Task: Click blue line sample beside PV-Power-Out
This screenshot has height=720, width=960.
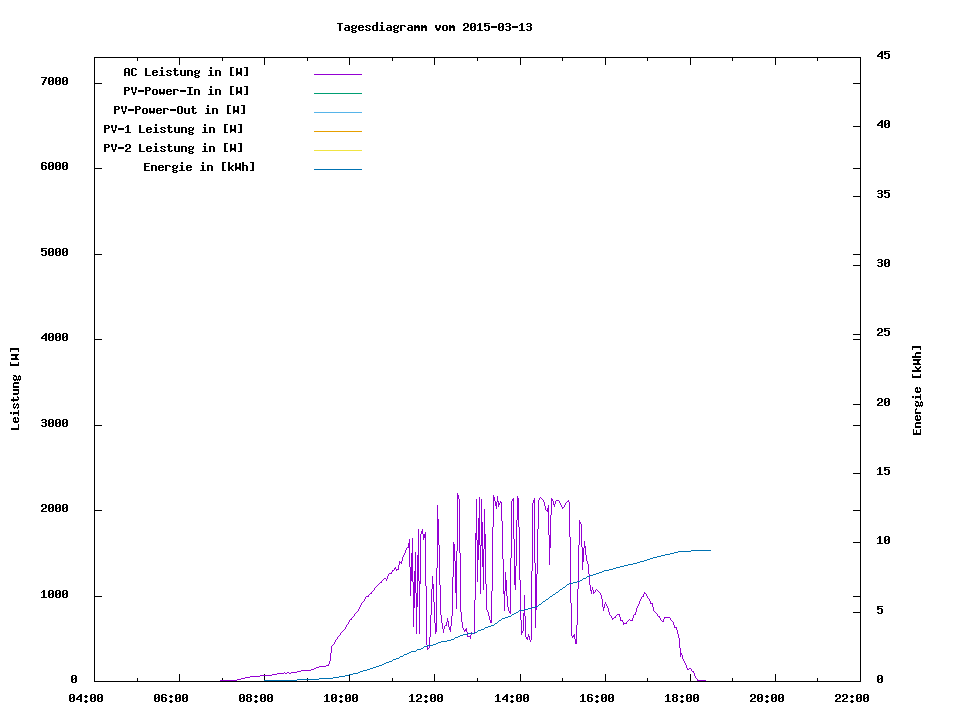Action: pyautogui.click(x=337, y=112)
